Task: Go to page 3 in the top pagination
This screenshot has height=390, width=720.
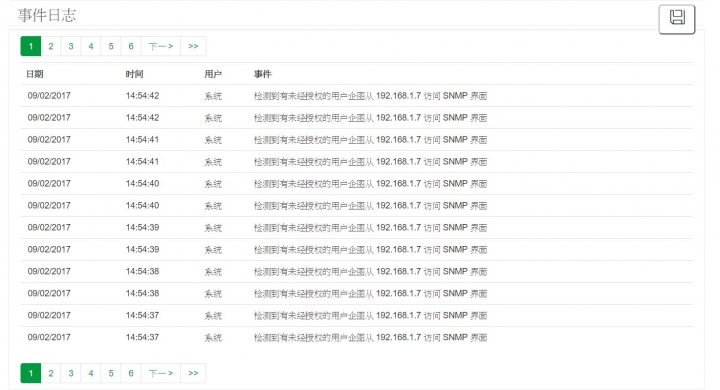Action: 71,46
